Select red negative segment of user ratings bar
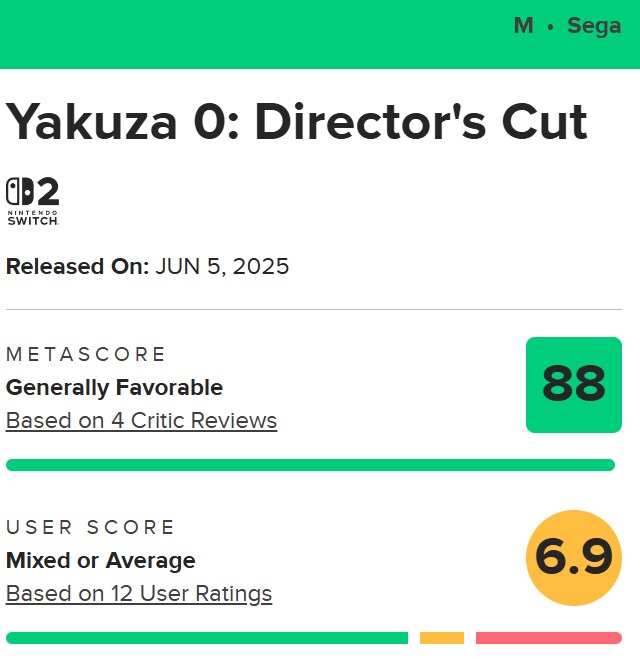The image size is (640, 659). point(549,638)
